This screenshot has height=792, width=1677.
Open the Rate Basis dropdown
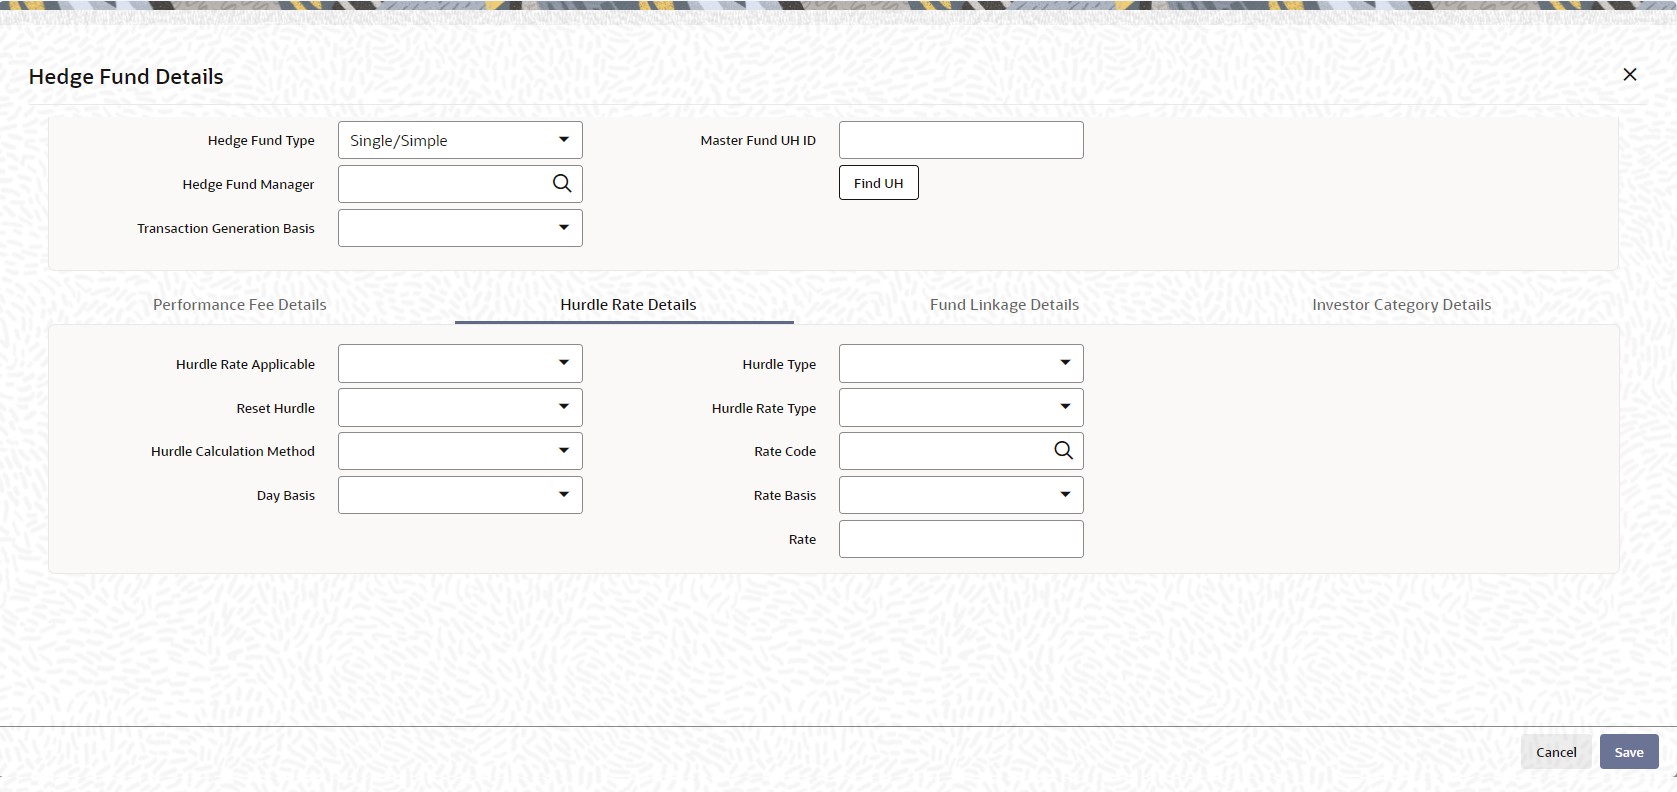pos(961,495)
